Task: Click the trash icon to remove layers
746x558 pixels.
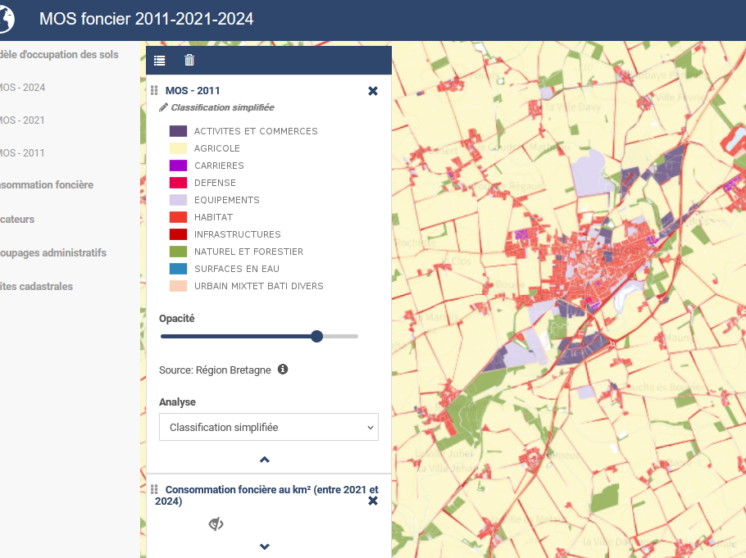Action: tap(189, 61)
